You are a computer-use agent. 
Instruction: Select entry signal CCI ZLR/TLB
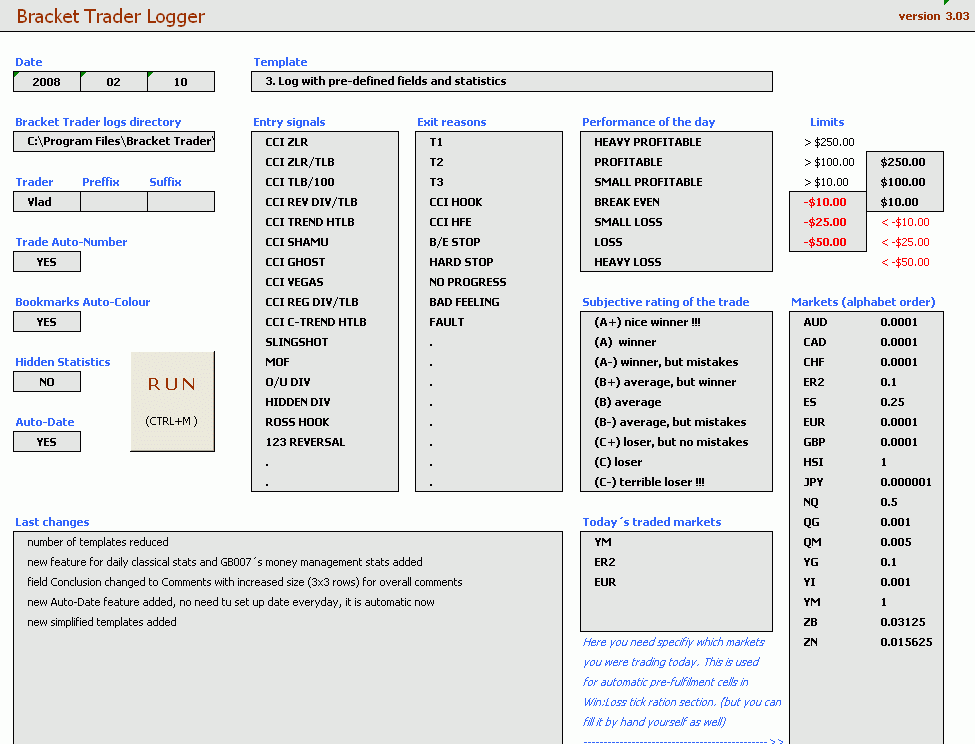(x=325, y=162)
